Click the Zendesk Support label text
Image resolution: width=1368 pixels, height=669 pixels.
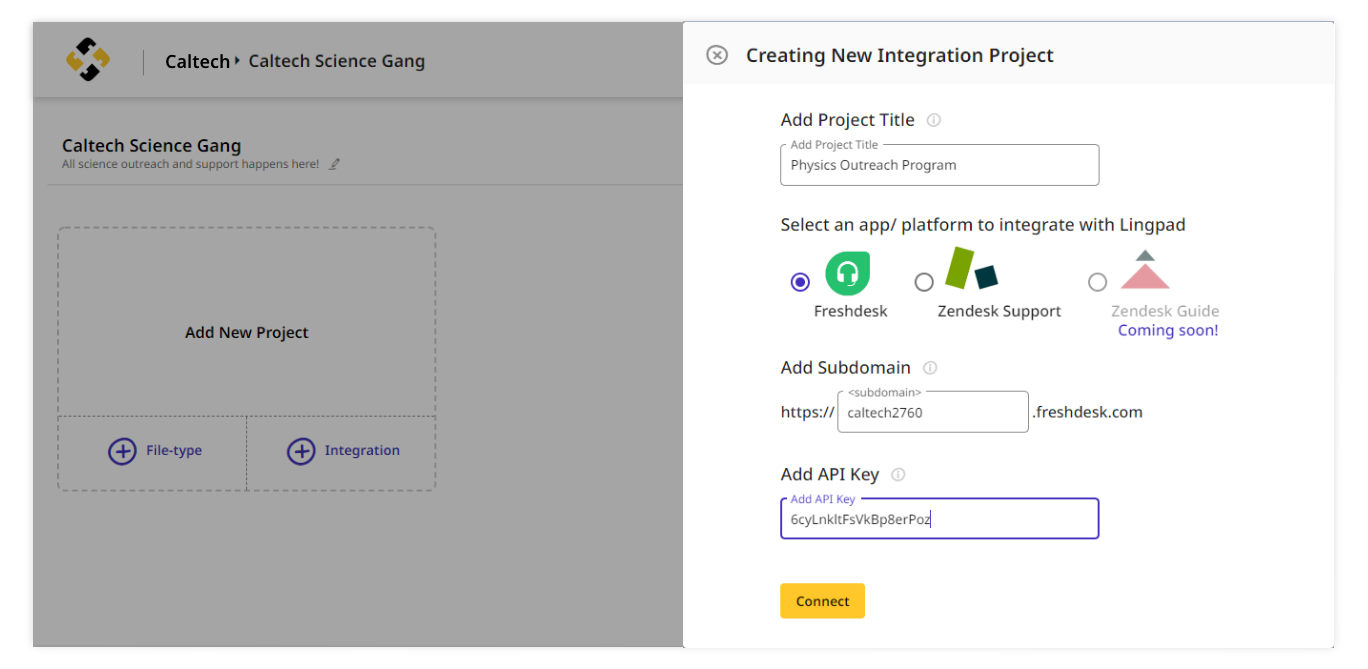(999, 311)
